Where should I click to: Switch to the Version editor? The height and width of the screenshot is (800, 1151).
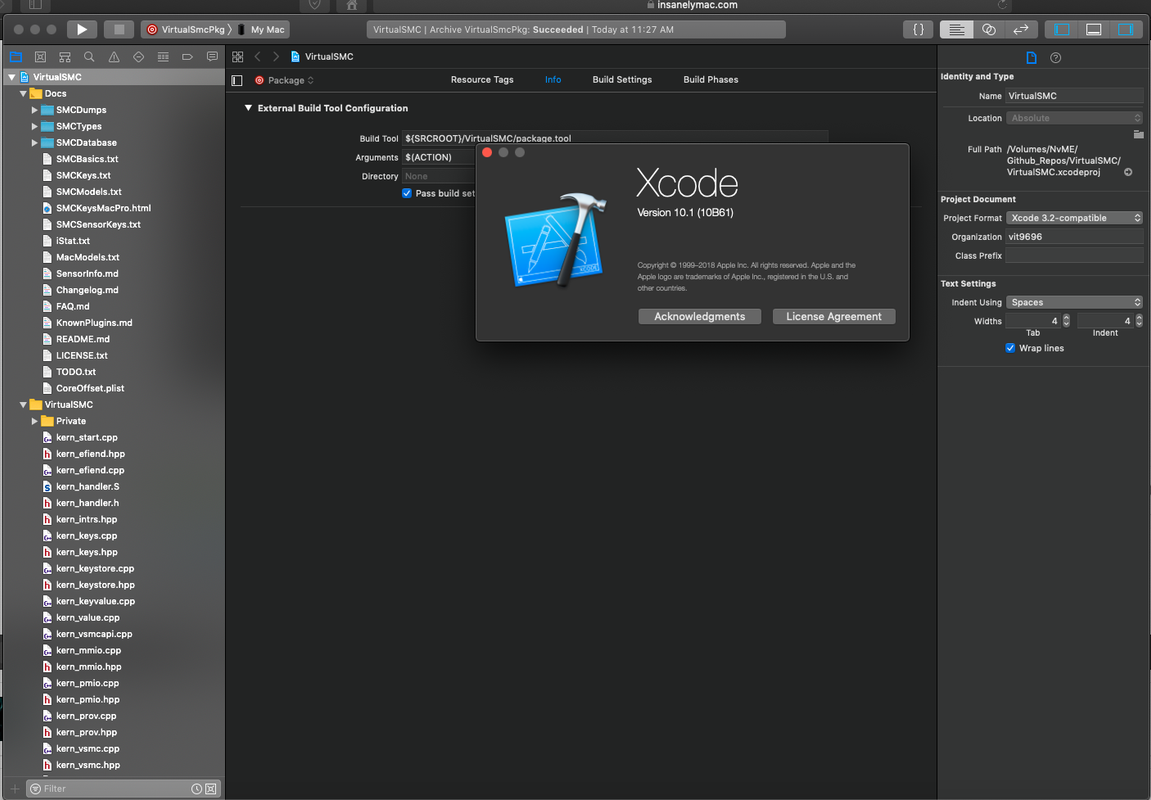point(1020,29)
